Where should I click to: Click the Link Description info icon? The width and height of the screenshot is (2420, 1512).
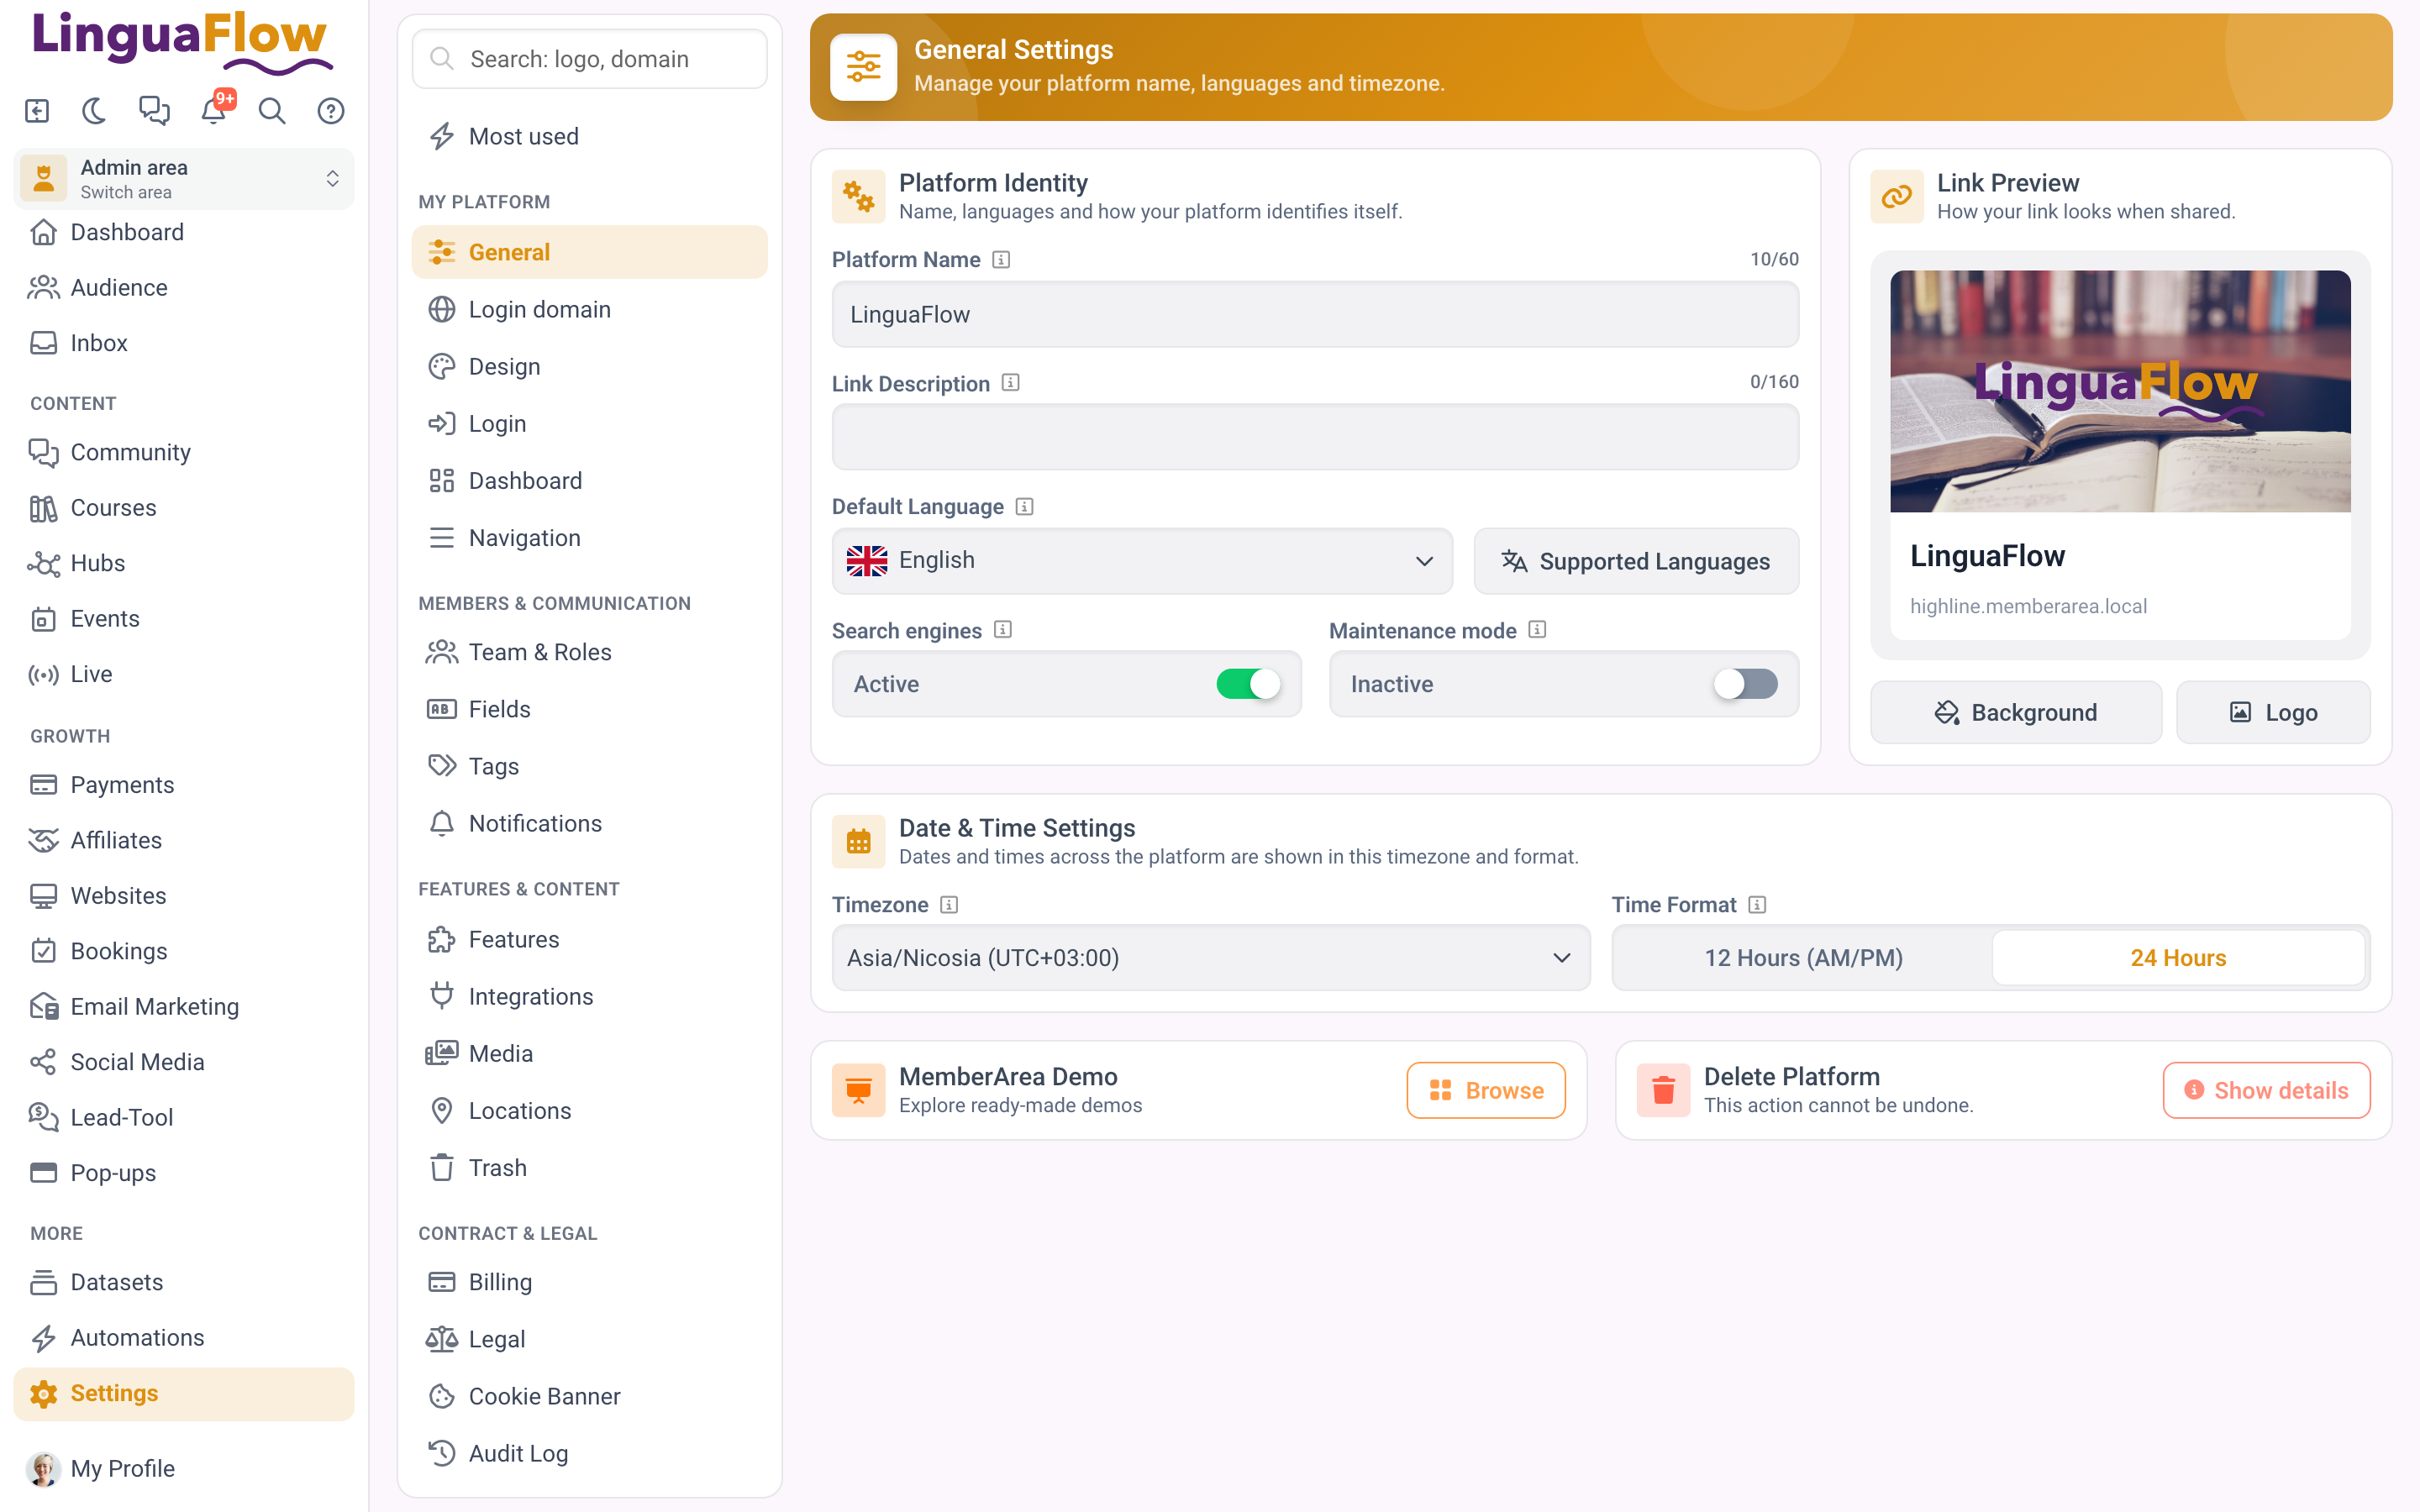[x=1011, y=383]
